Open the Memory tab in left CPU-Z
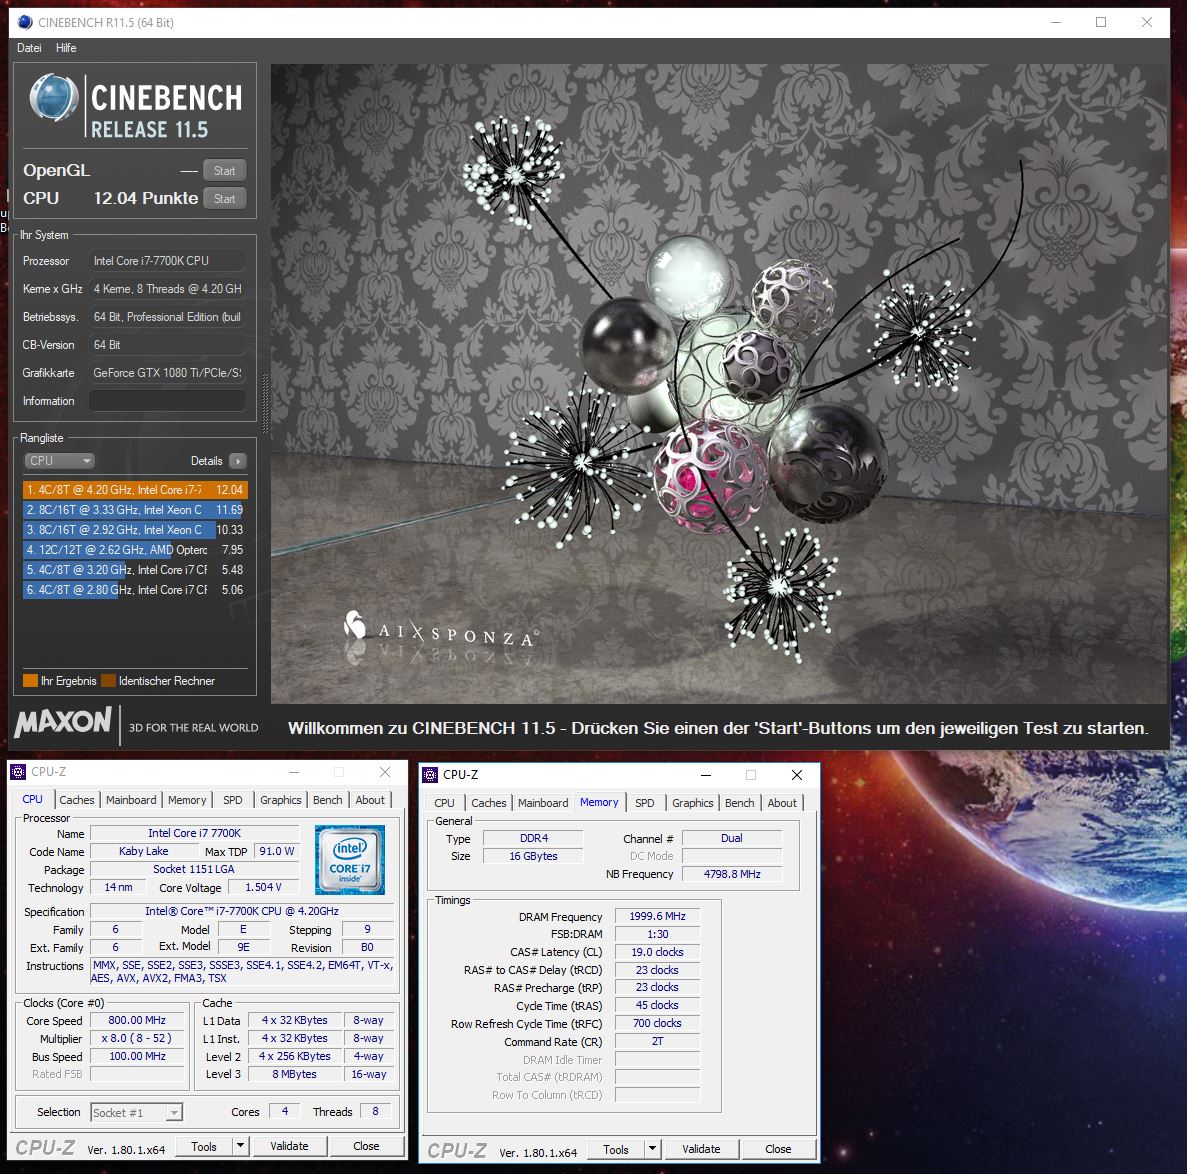 coord(187,799)
